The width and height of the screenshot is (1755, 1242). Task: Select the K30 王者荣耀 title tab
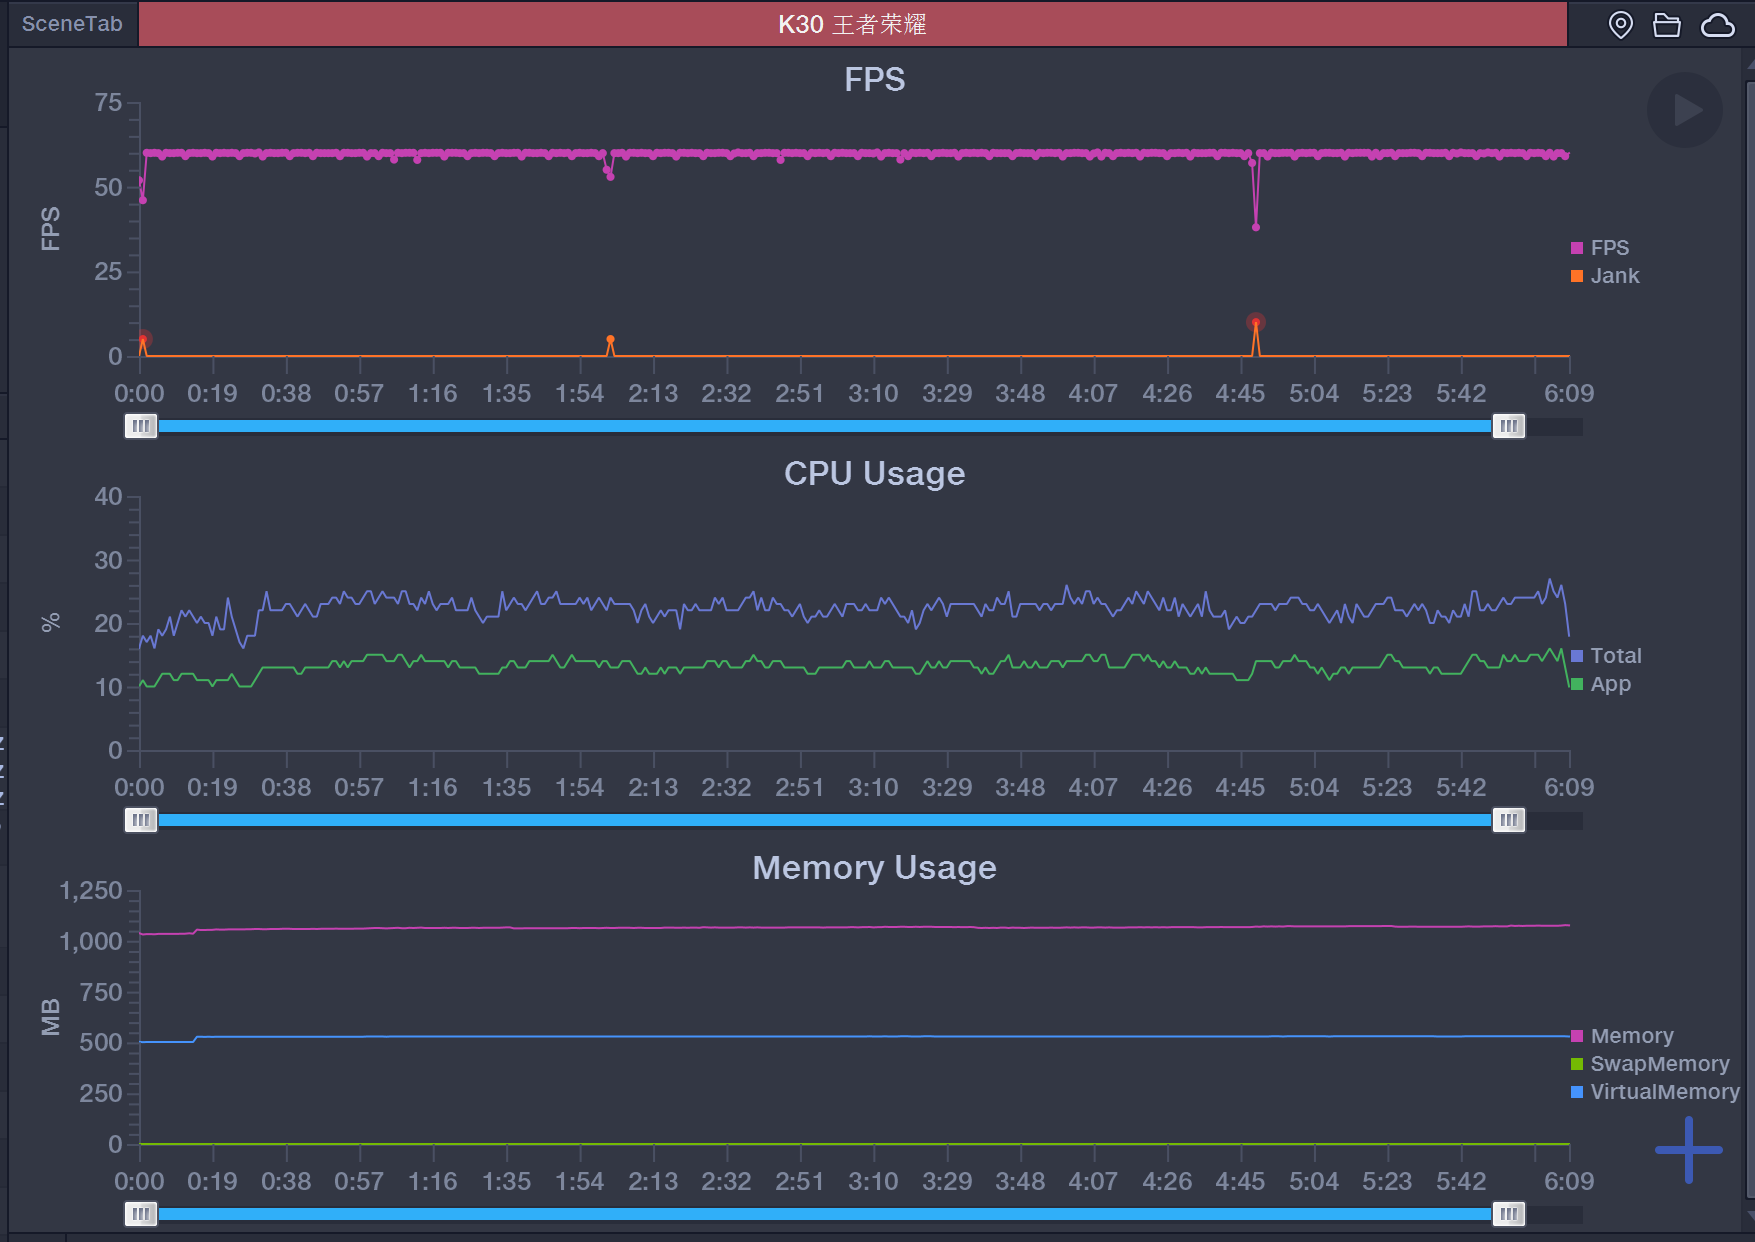pyautogui.click(x=853, y=24)
